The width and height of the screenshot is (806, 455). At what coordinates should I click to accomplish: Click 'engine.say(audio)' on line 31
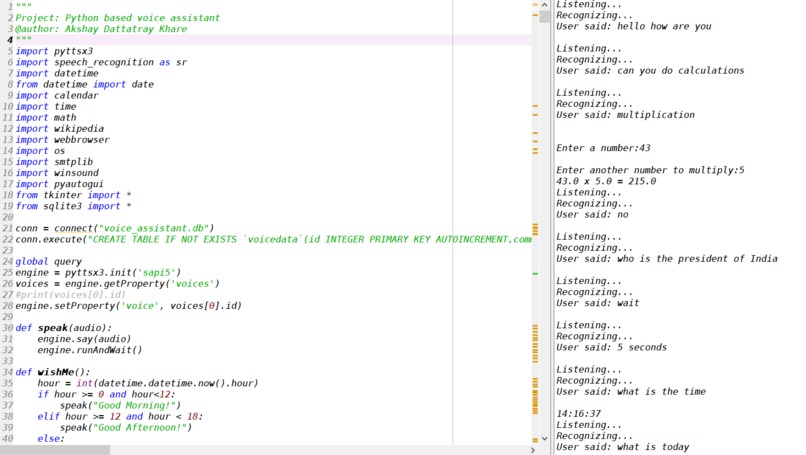[x=84, y=339]
